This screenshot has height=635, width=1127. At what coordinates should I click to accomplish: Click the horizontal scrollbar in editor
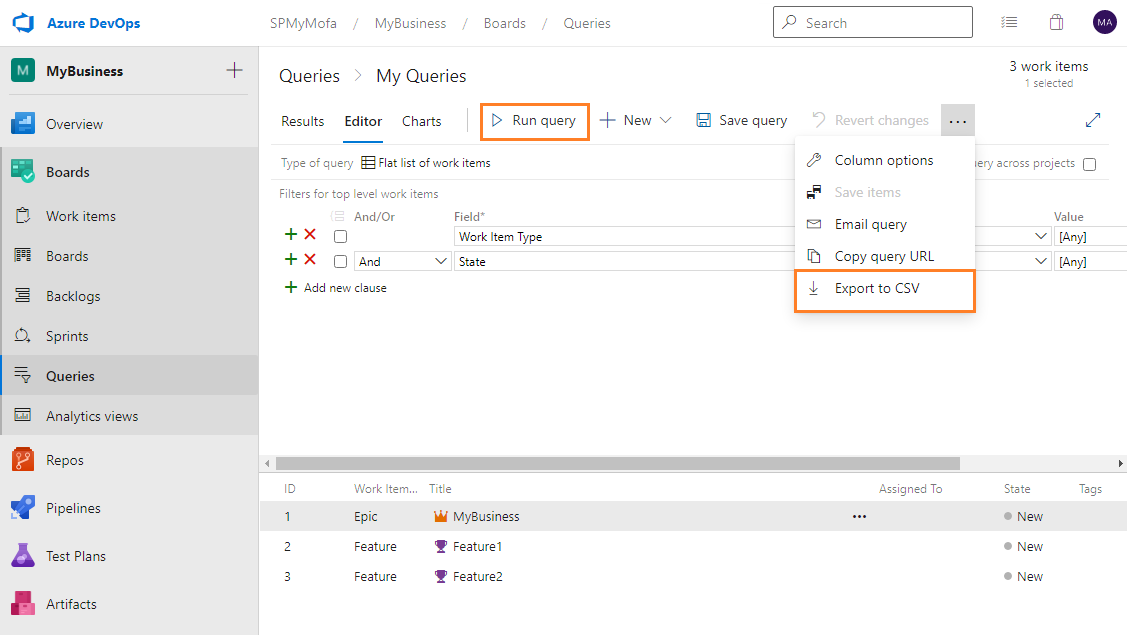[x=617, y=464]
